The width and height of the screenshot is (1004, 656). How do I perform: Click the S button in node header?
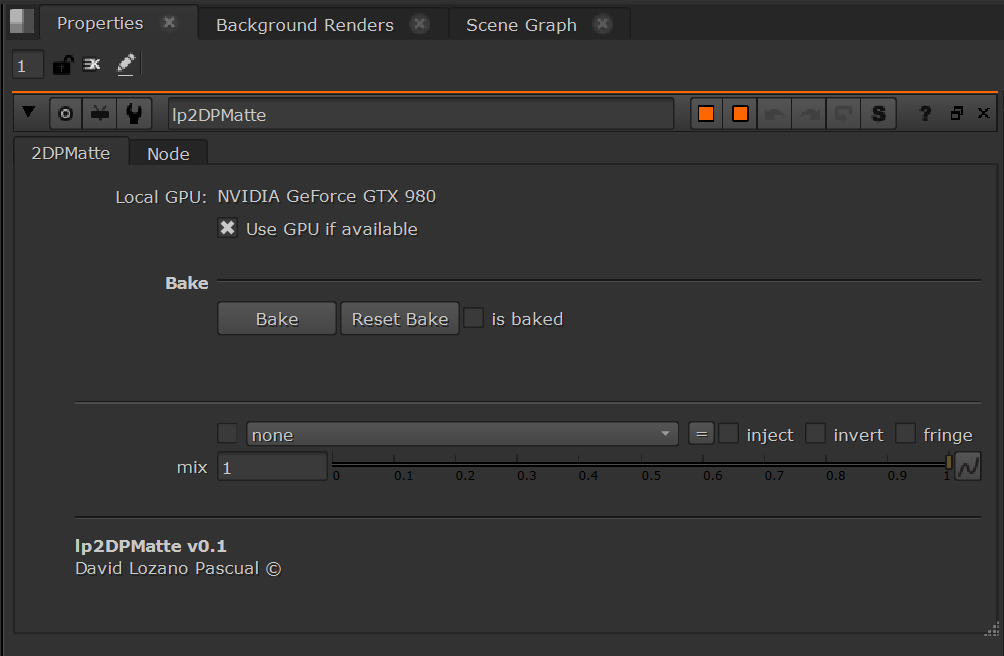878,114
